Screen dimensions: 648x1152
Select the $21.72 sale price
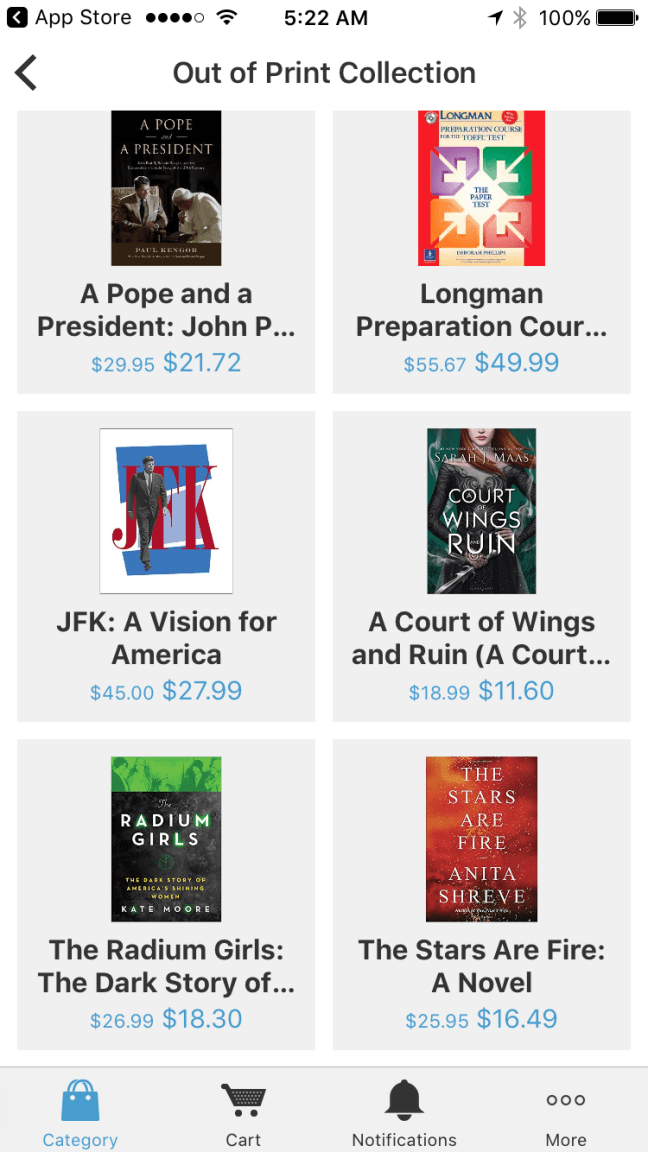[202, 363]
